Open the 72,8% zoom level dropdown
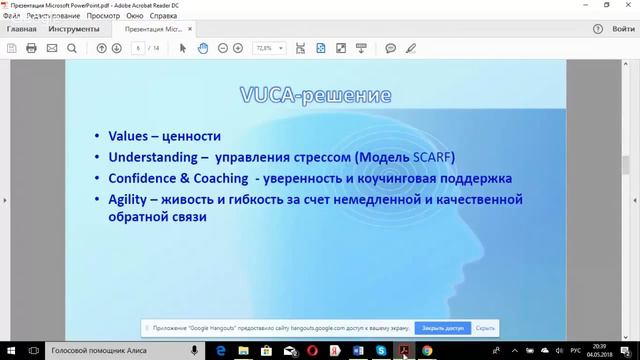The height and width of the screenshot is (360, 640). click(269, 48)
